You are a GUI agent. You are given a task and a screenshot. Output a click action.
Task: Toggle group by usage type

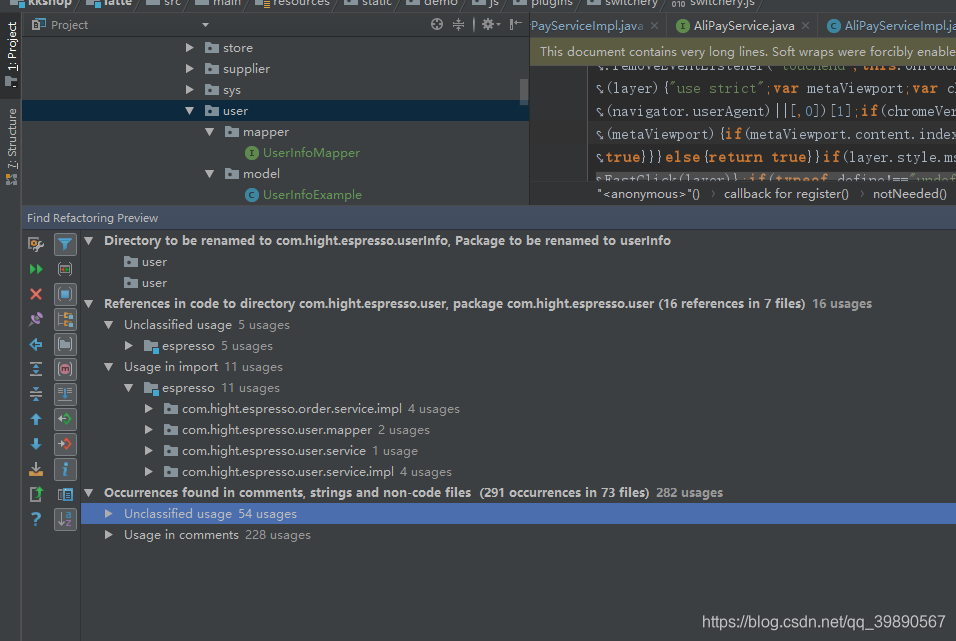pyautogui.click(x=65, y=319)
